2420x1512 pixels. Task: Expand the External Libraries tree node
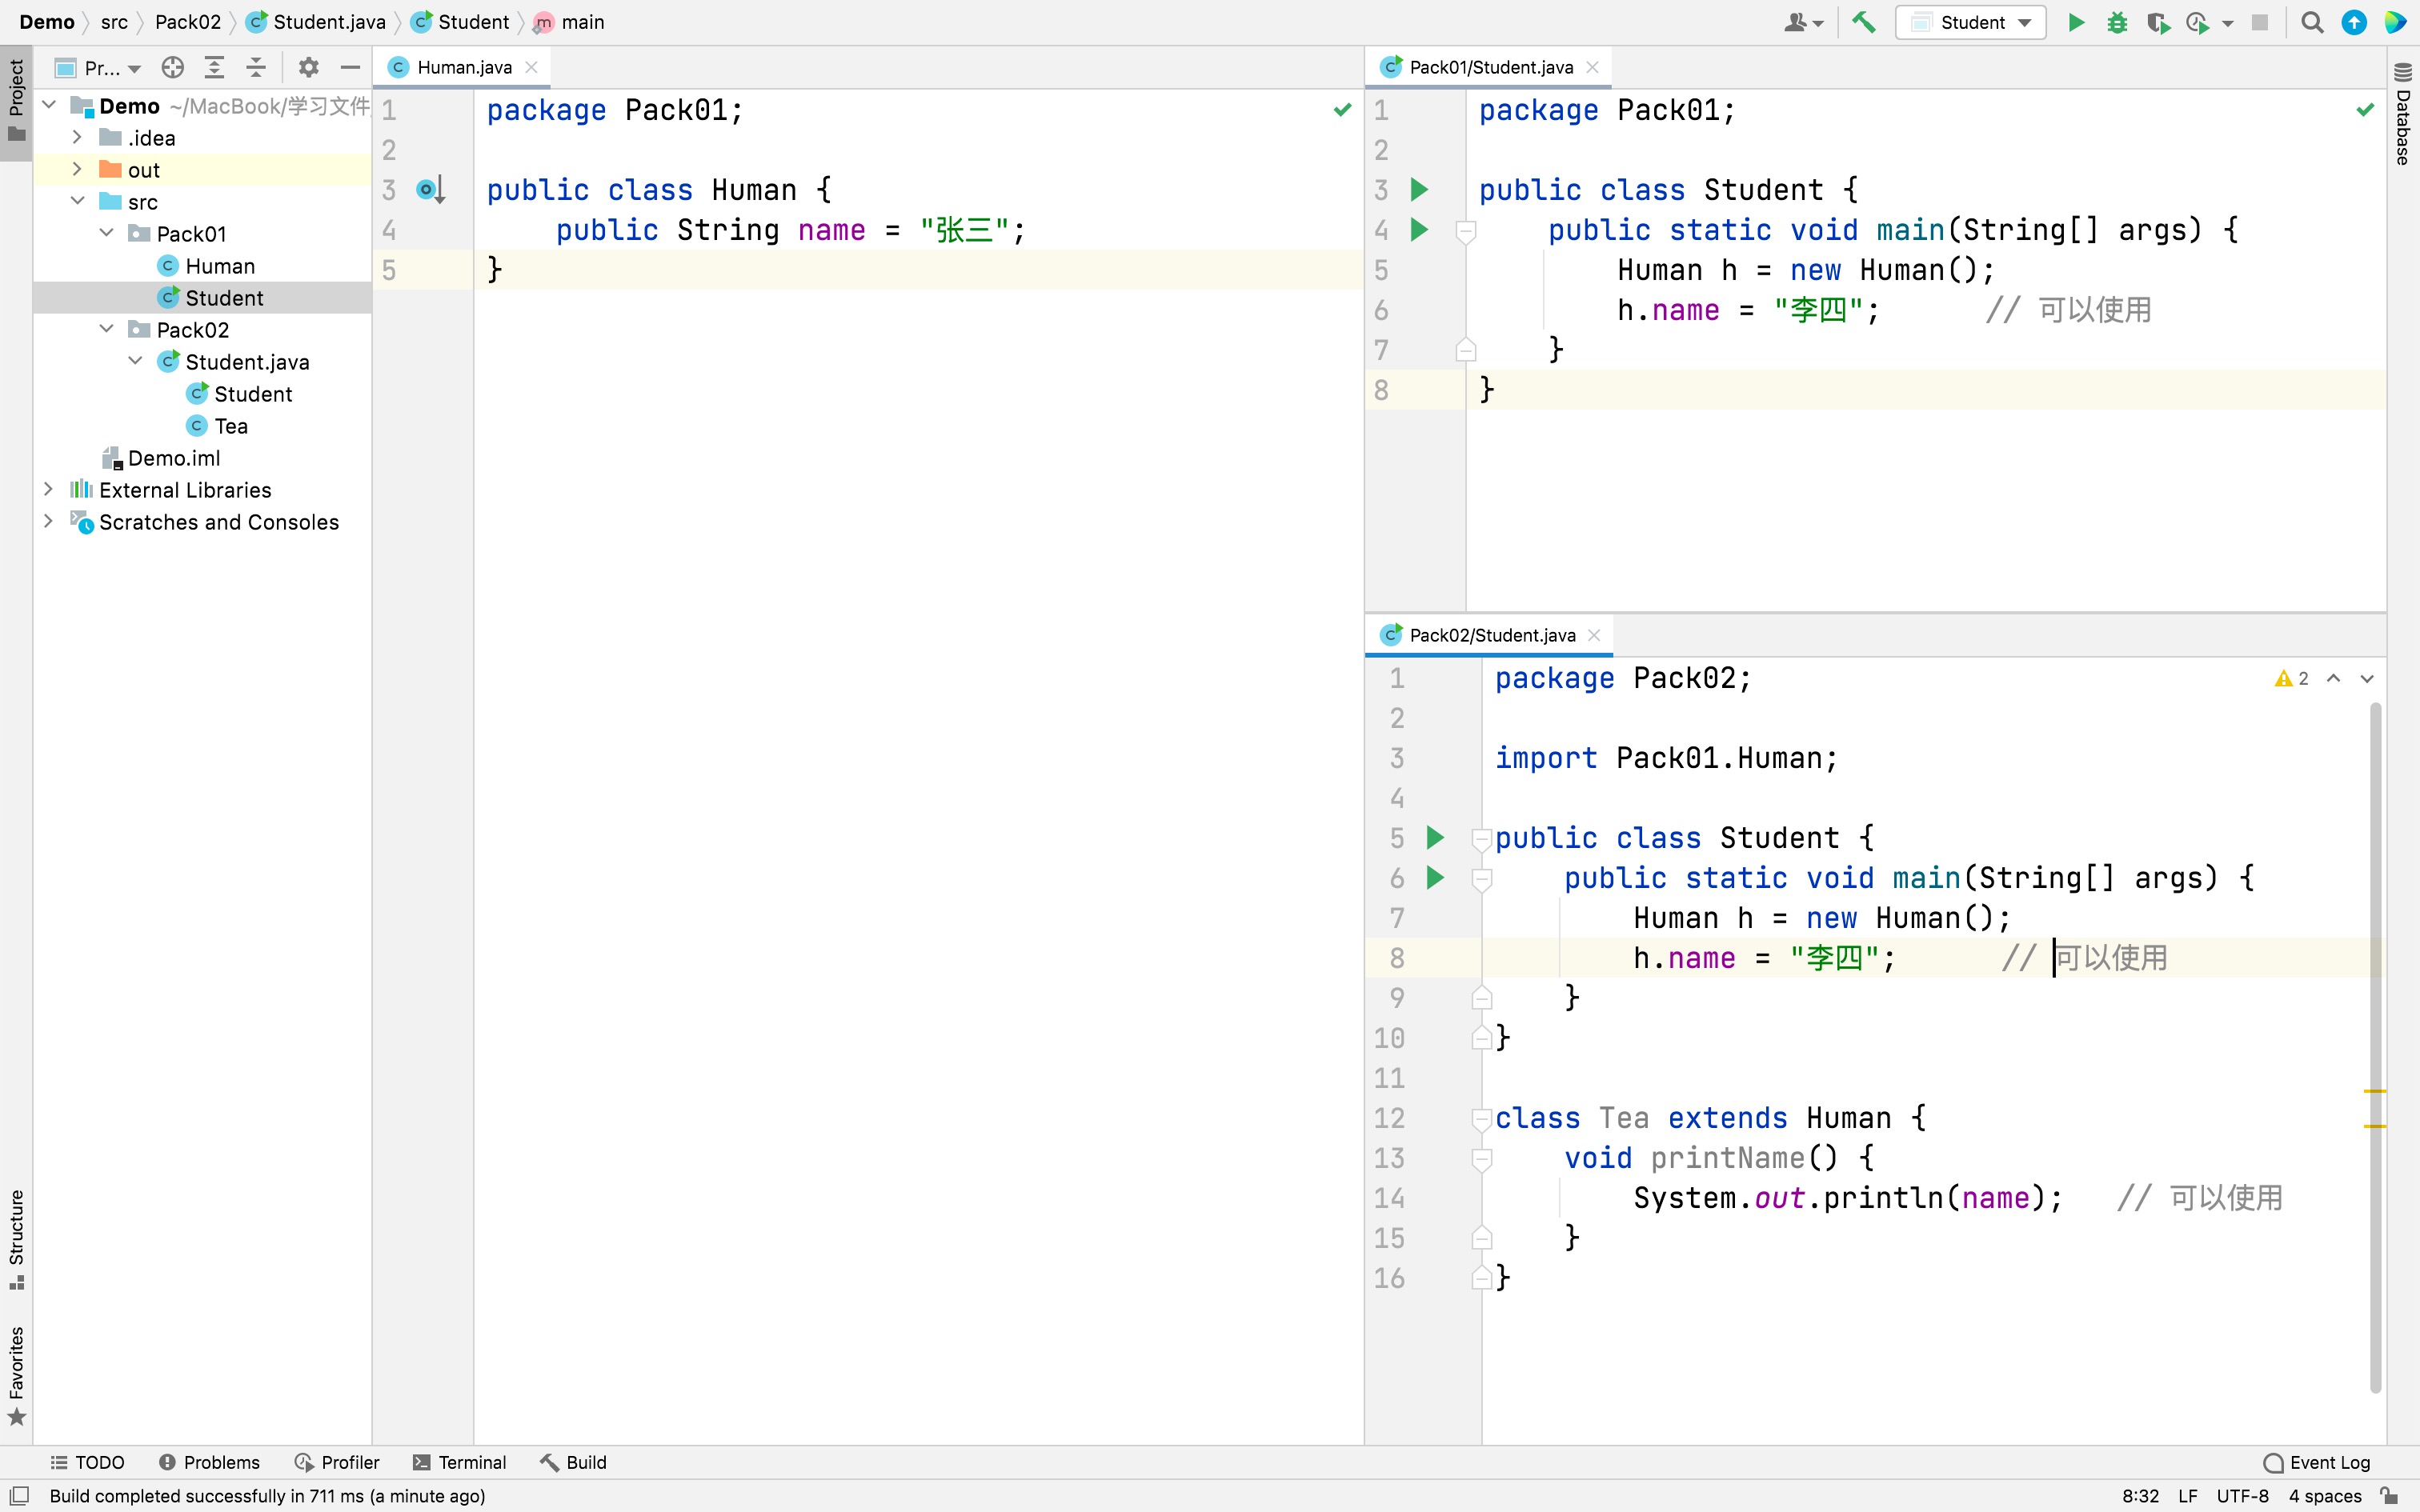pyautogui.click(x=48, y=490)
